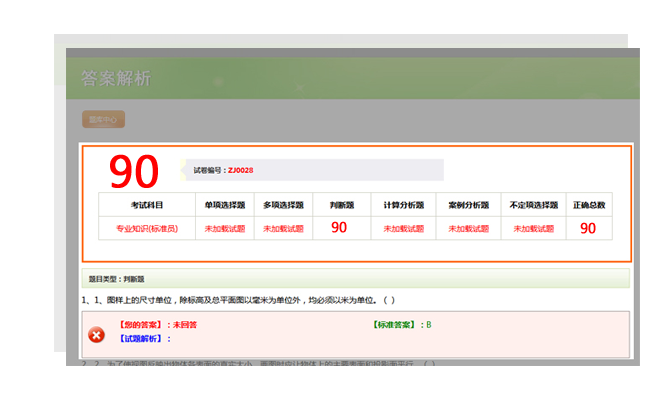Viewport: 670px width, 400px height.
Task: Click the 正确总数 column header
Action: click(x=589, y=205)
